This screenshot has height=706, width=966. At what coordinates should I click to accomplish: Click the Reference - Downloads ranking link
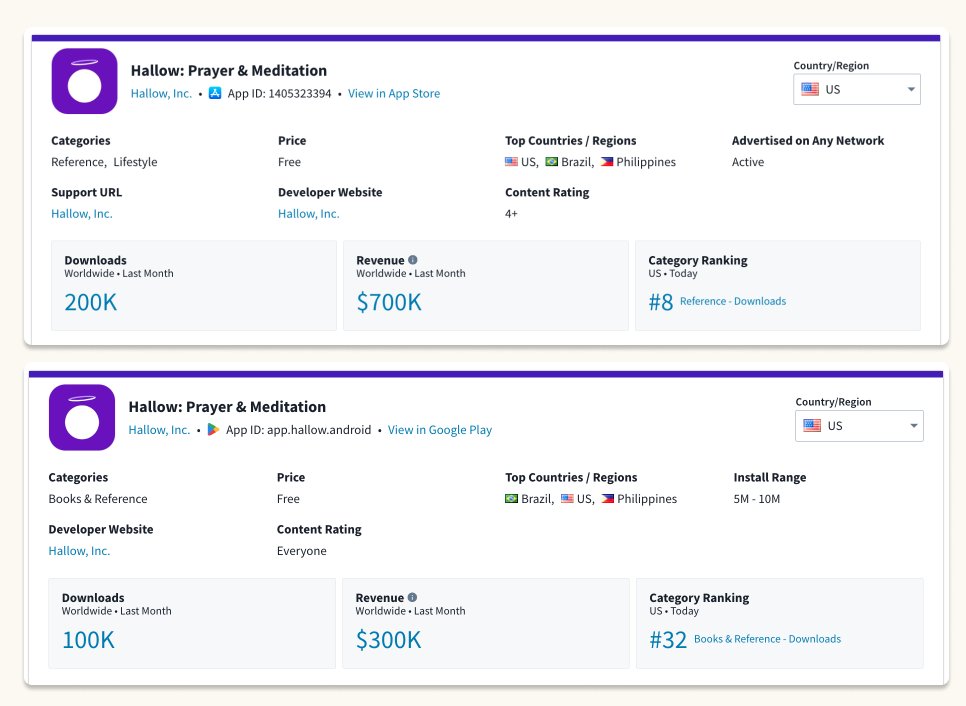coord(732,301)
